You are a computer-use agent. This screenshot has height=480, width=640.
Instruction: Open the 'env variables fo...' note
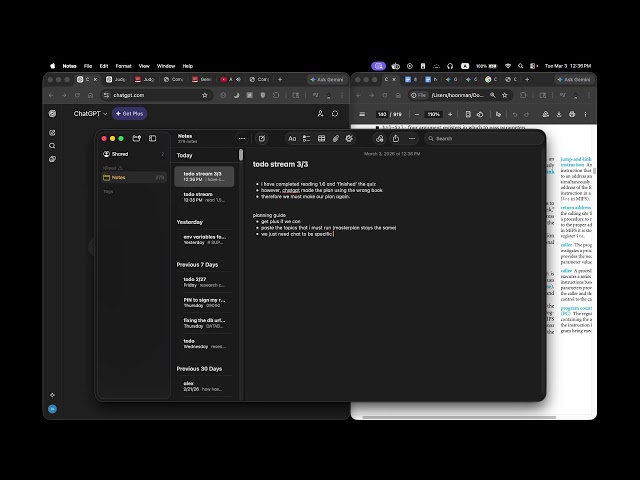point(204,240)
